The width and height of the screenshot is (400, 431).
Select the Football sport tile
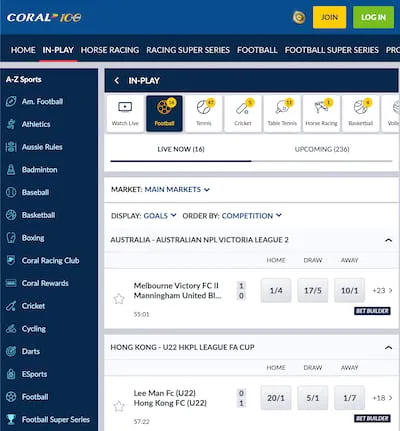(164, 114)
